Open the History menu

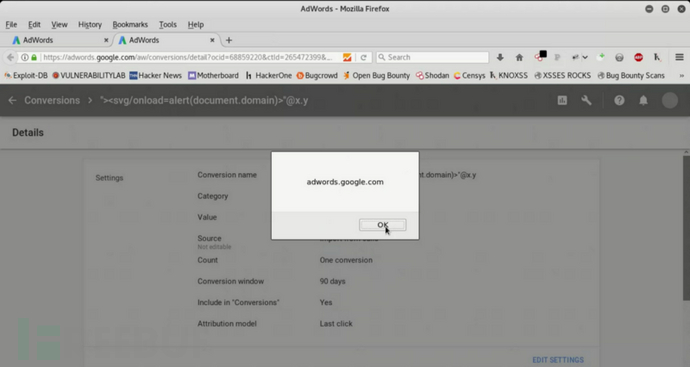click(90, 25)
